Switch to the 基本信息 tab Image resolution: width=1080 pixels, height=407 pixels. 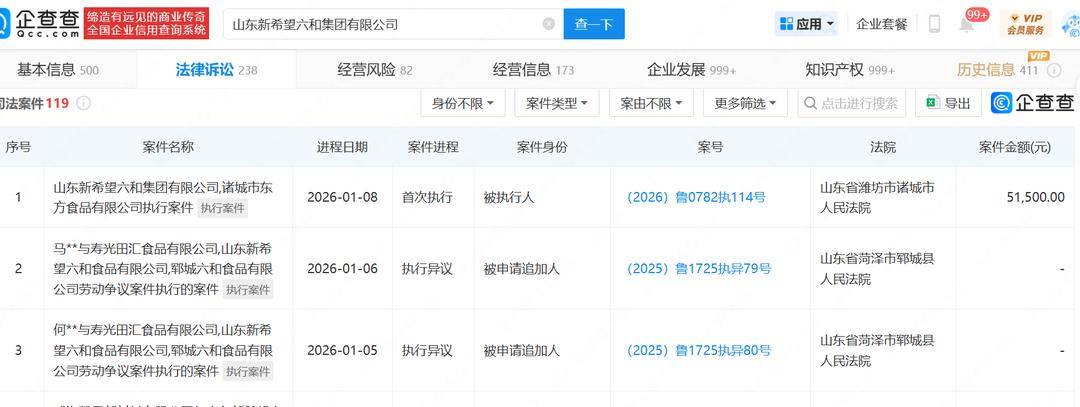57,70
